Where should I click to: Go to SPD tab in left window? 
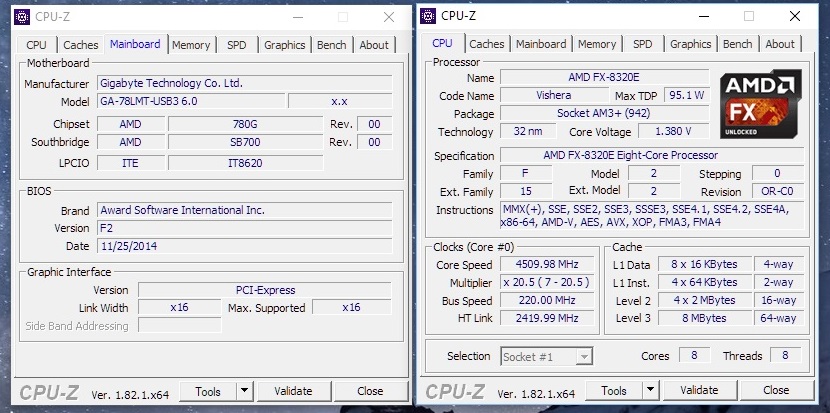click(x=237, y=45)
